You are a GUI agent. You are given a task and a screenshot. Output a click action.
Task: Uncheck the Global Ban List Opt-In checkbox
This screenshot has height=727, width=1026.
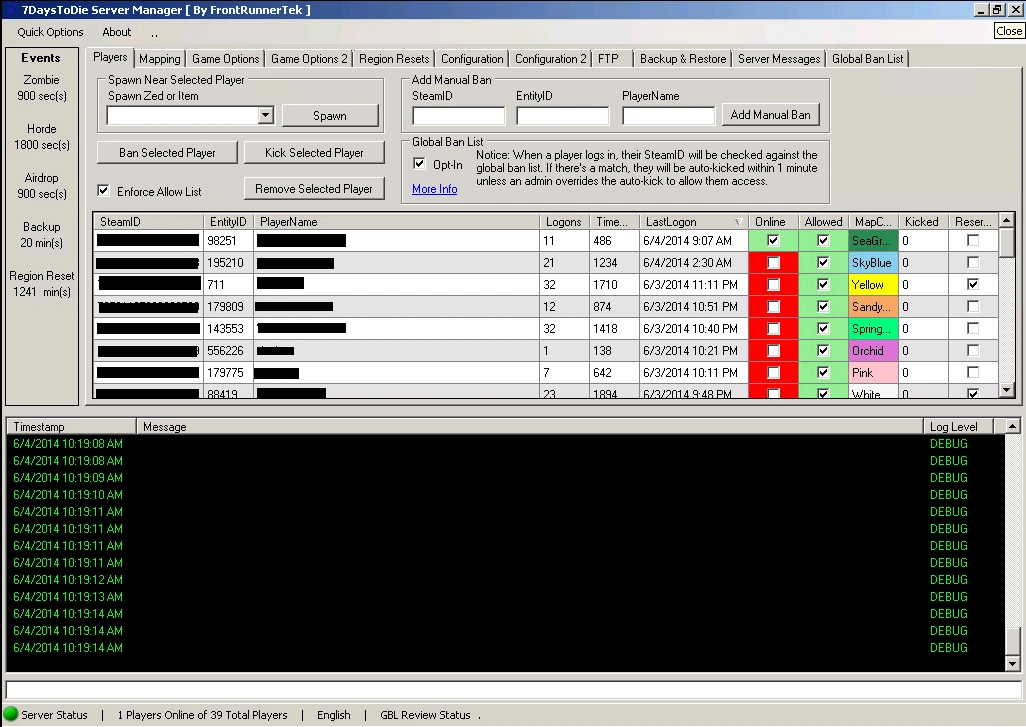[x=420, y=164]
